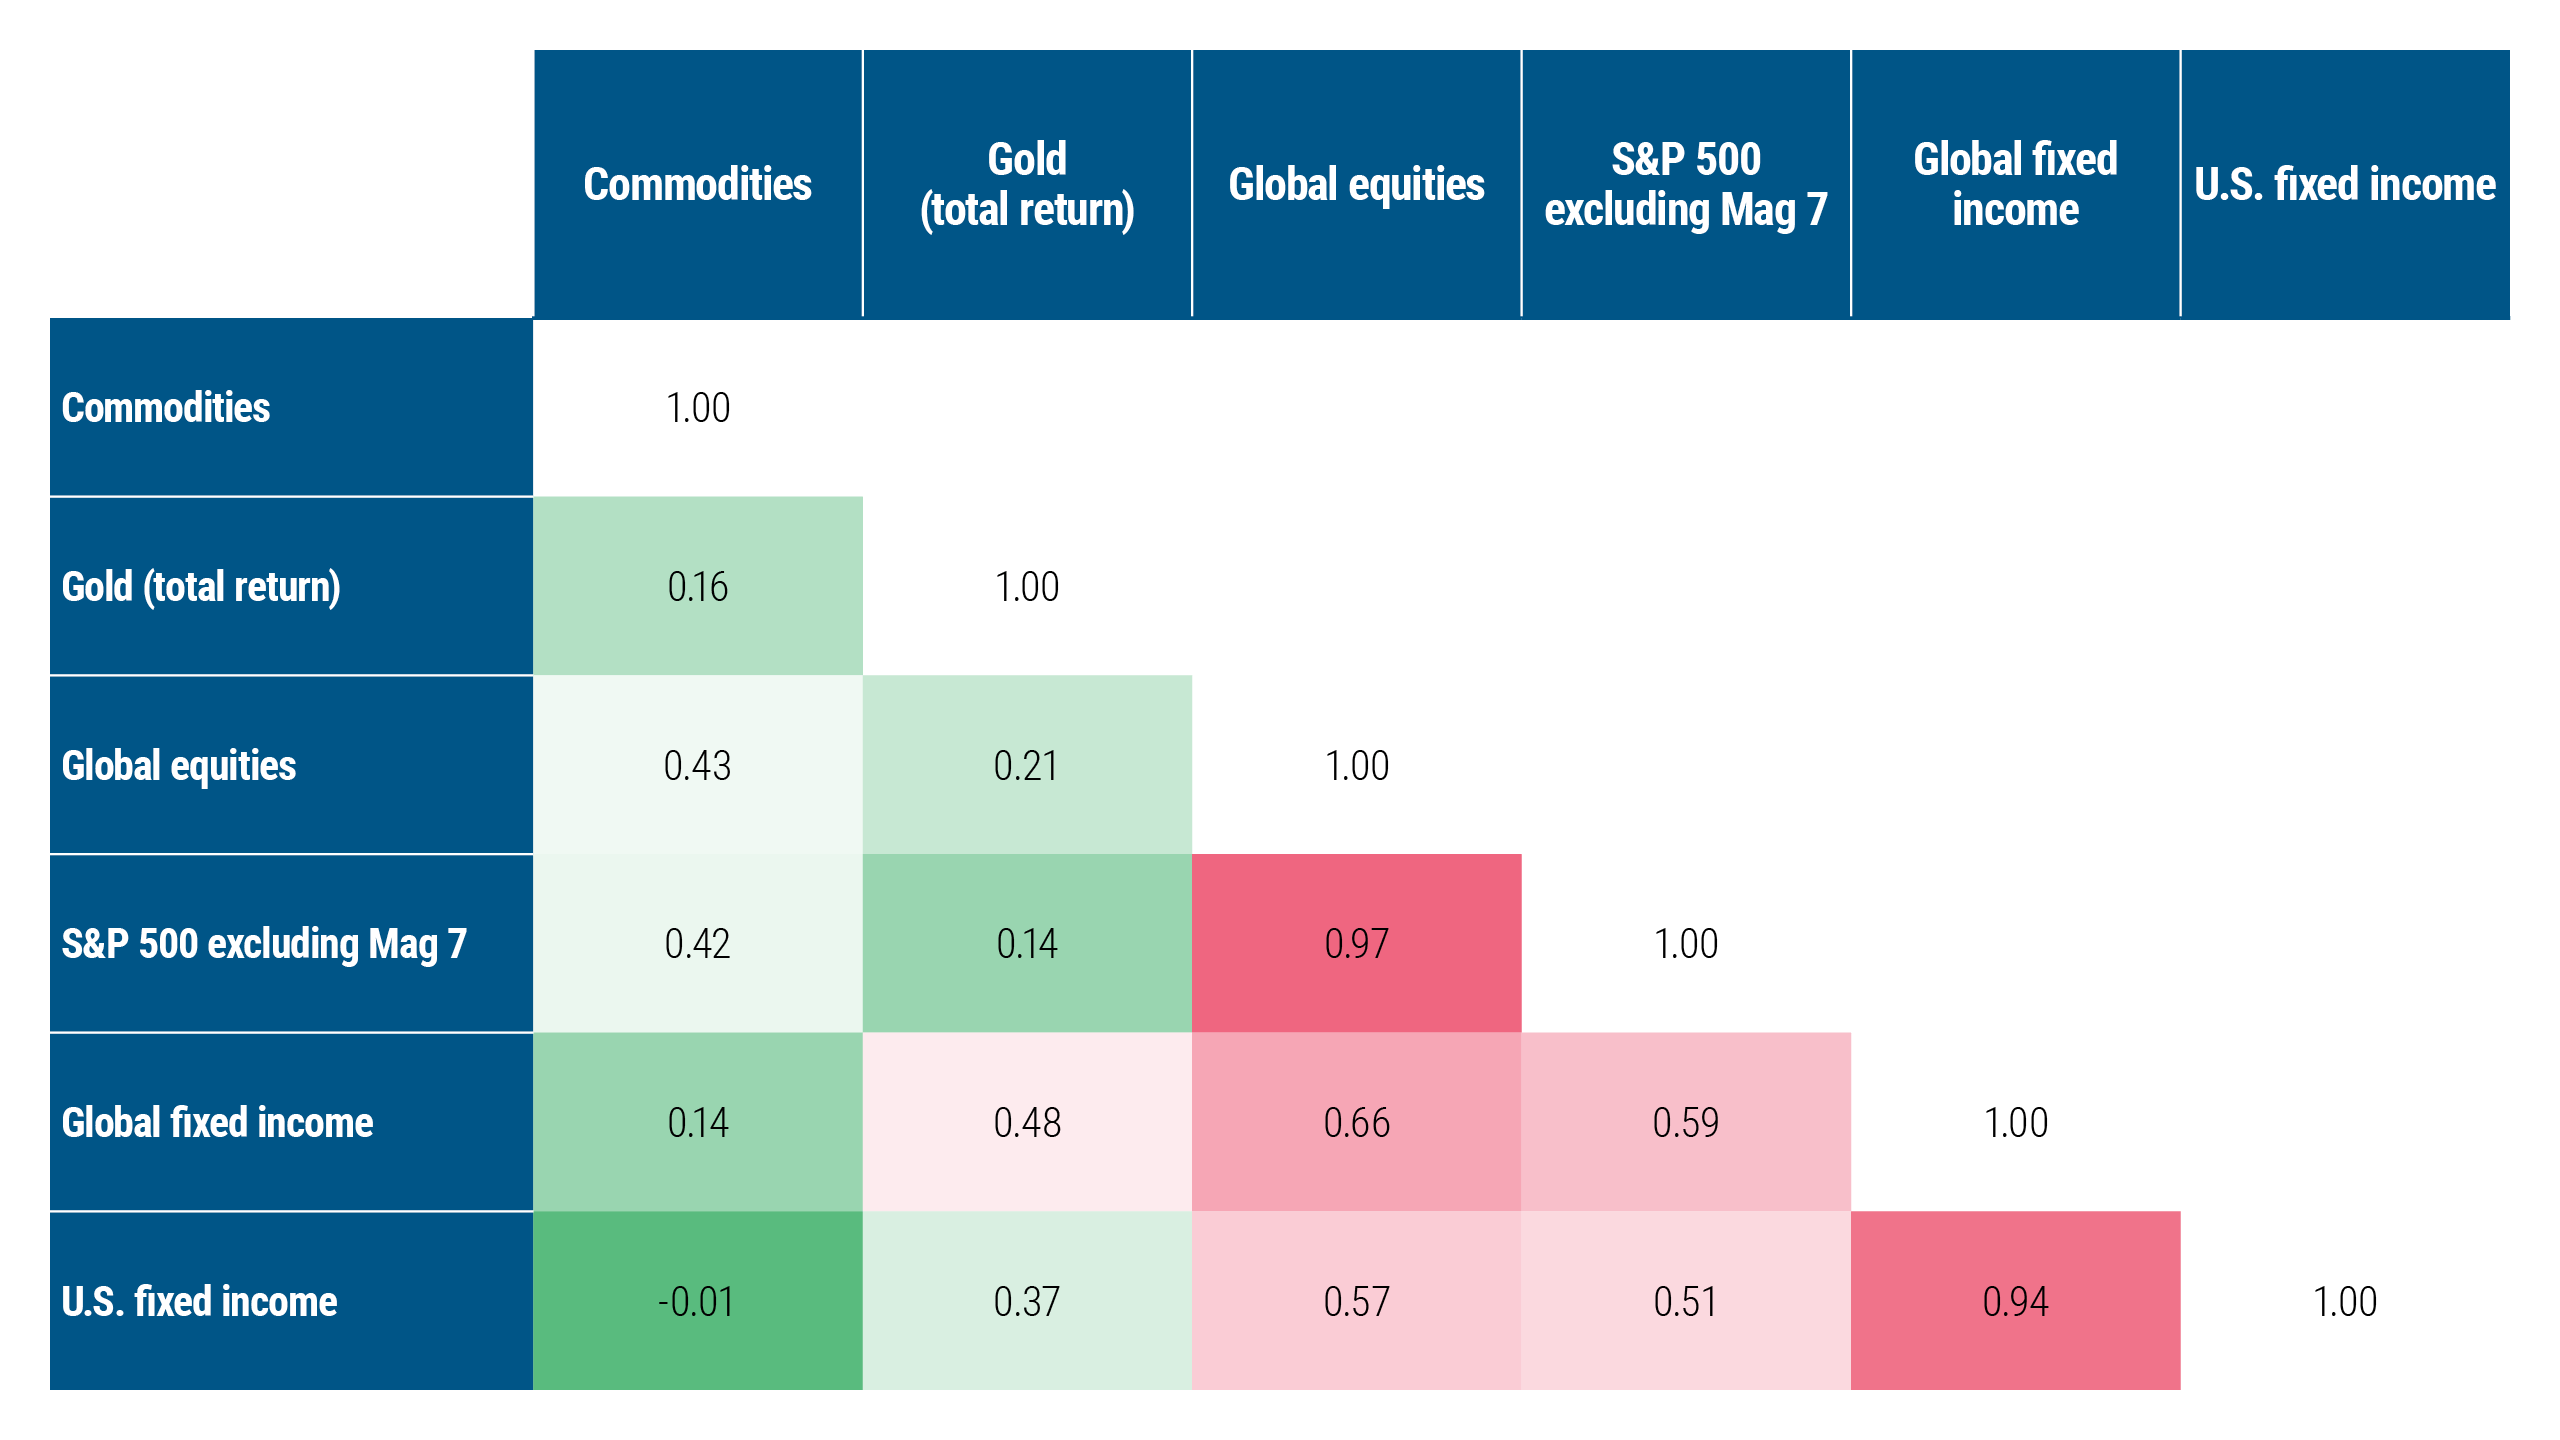
Task: Select the pink 0.66 correlation cell
Action: coord(1356,1123)
